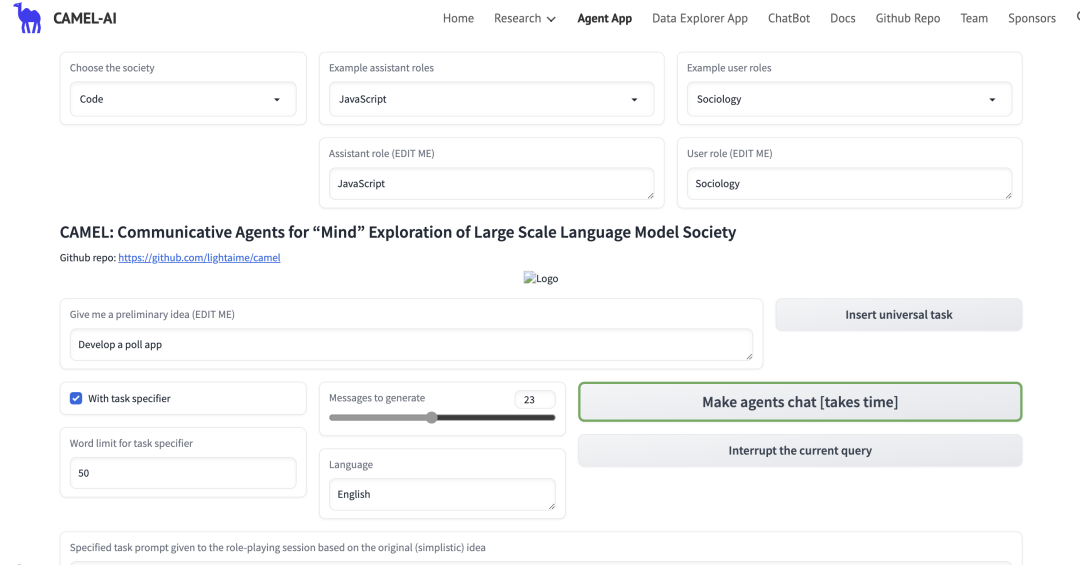Open the ChatBot page
Viewport: 1080px width, 565px height.
(x=789, y=19)
